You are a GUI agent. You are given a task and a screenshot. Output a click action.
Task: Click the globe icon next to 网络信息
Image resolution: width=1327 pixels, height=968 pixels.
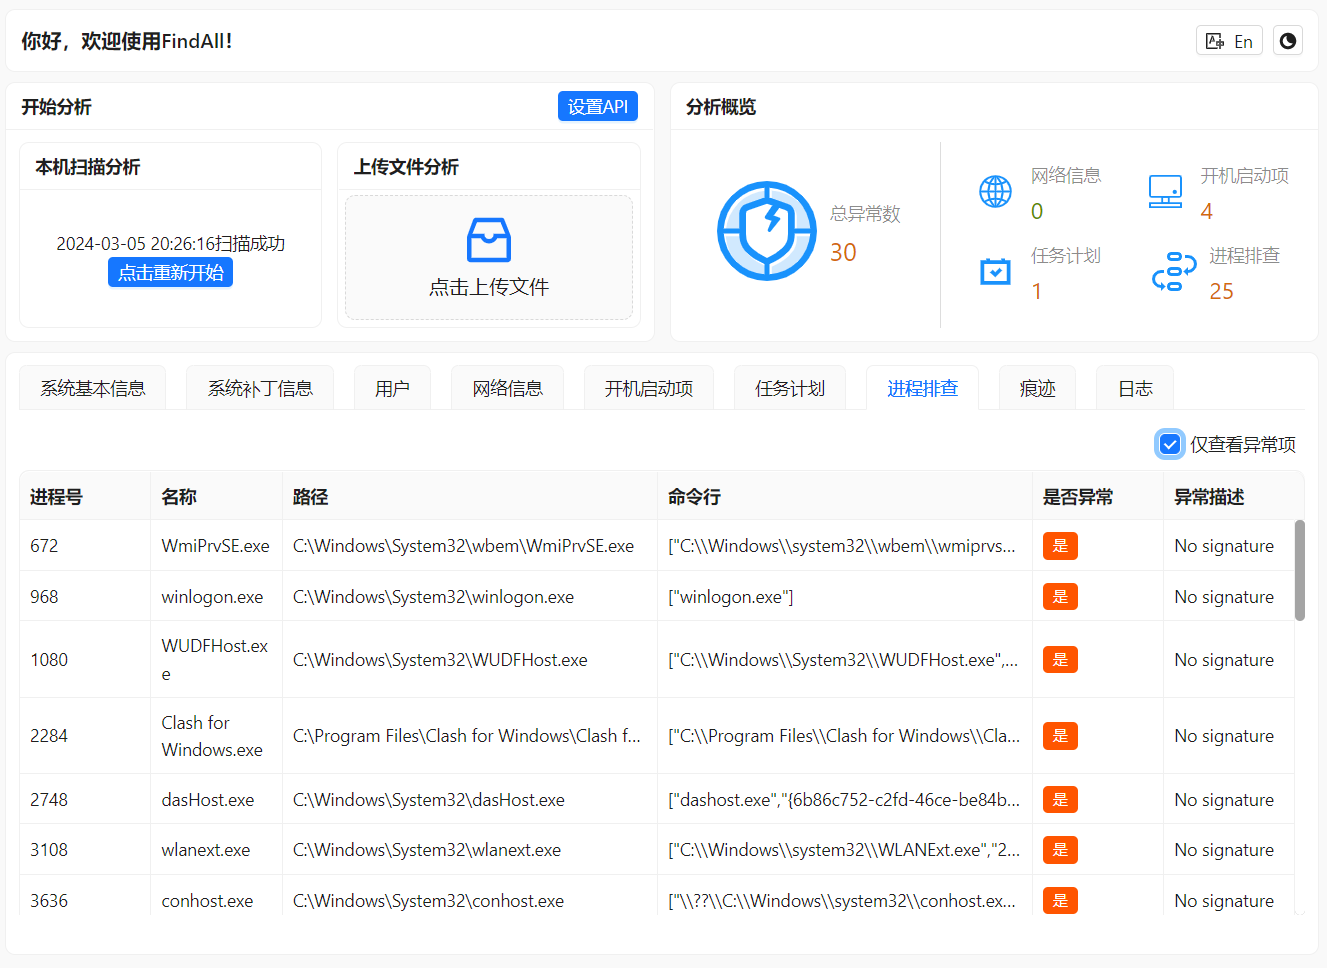(x=995, y=191)
